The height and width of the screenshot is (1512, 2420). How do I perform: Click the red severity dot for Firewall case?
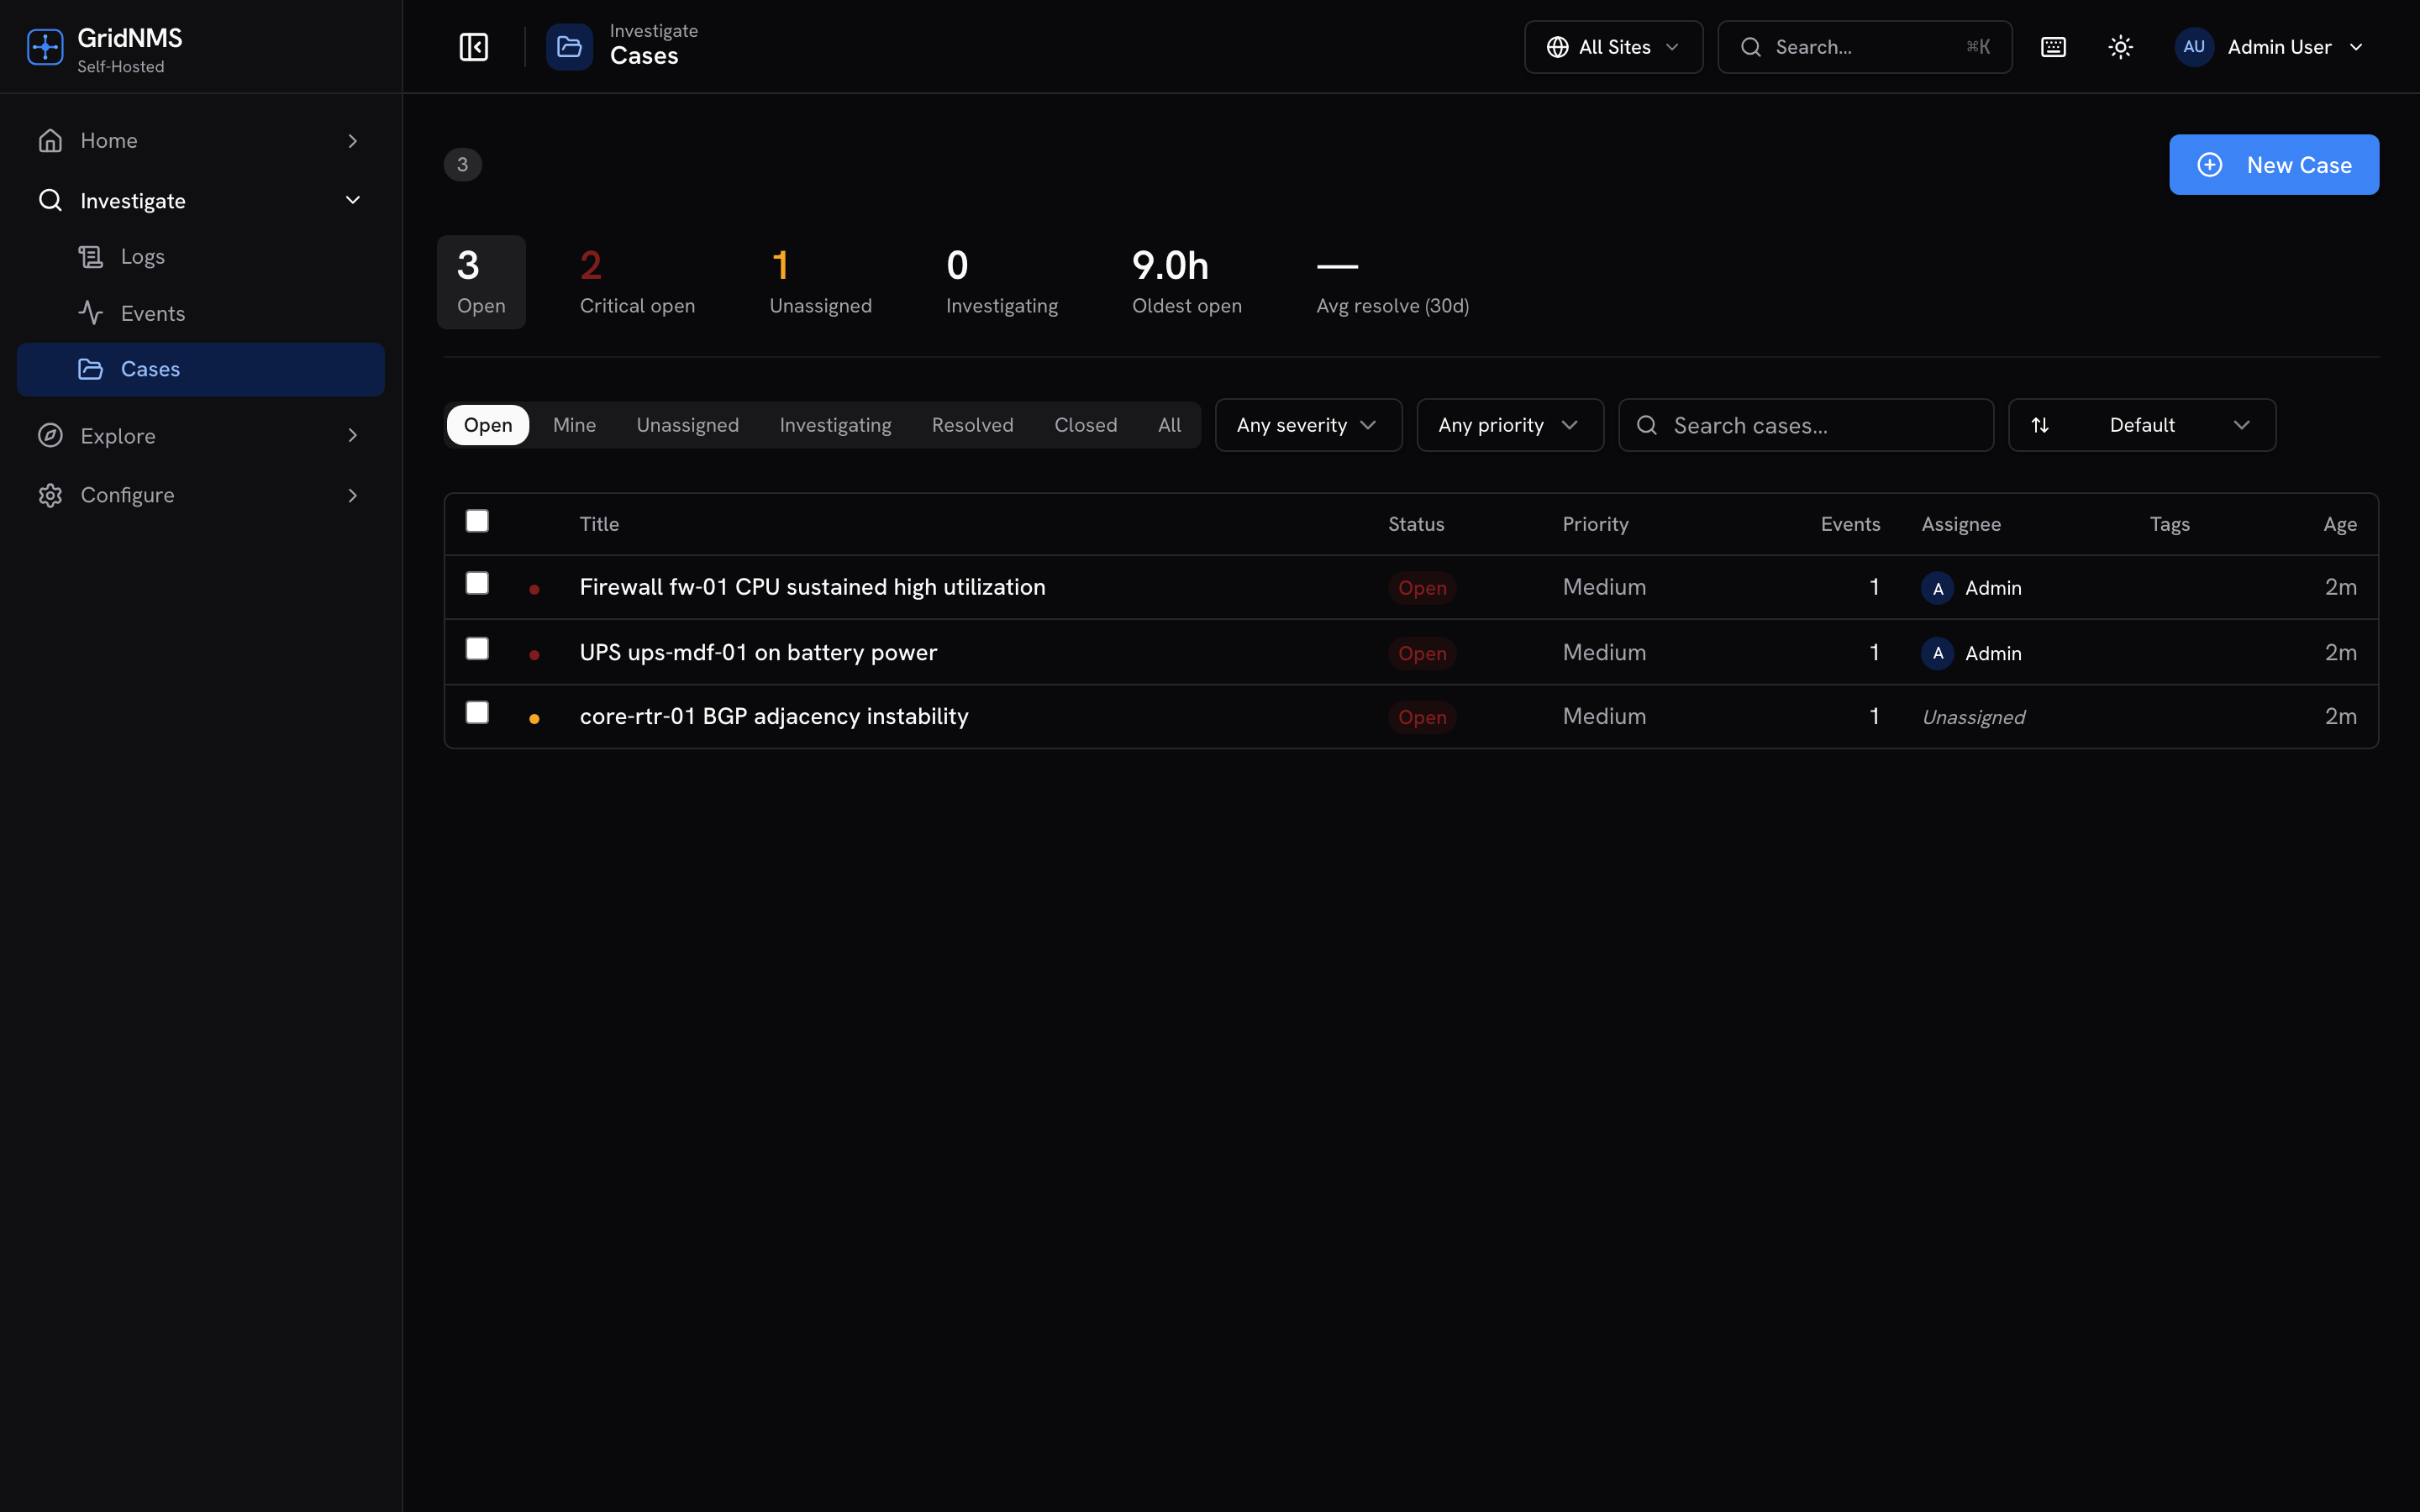pyautogui.click(x=534, y=589)
